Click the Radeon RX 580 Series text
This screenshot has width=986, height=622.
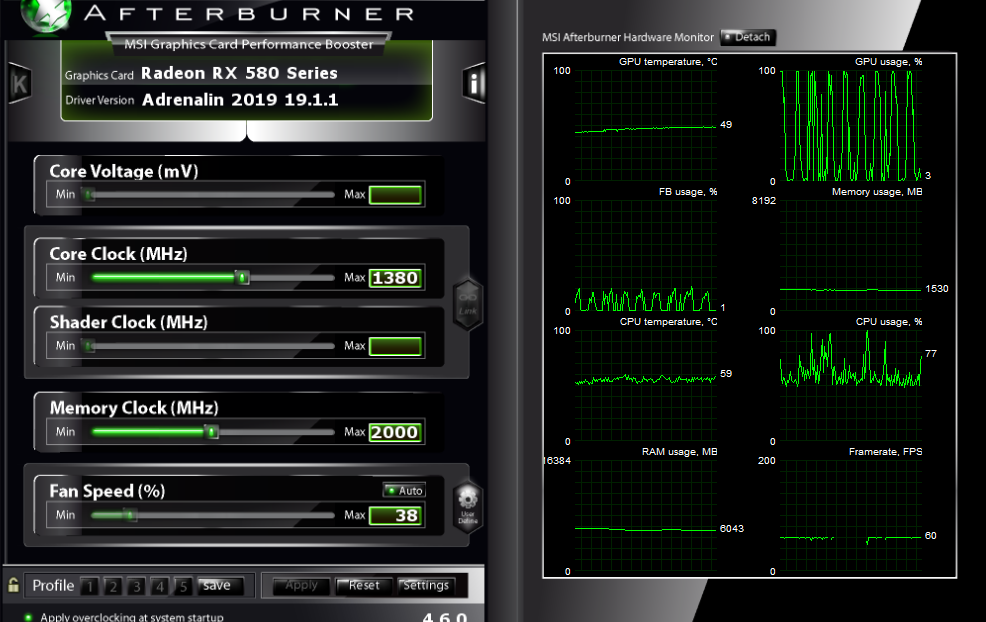[239, 74]
